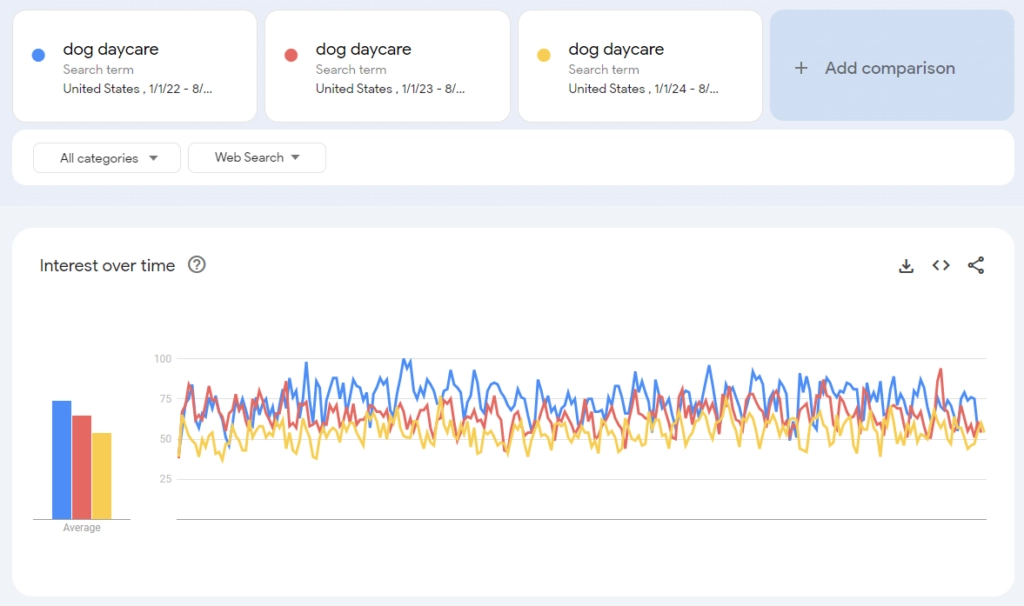Open the Web Search dropdown
1024x606 pixels.
[x=257, y=157]
